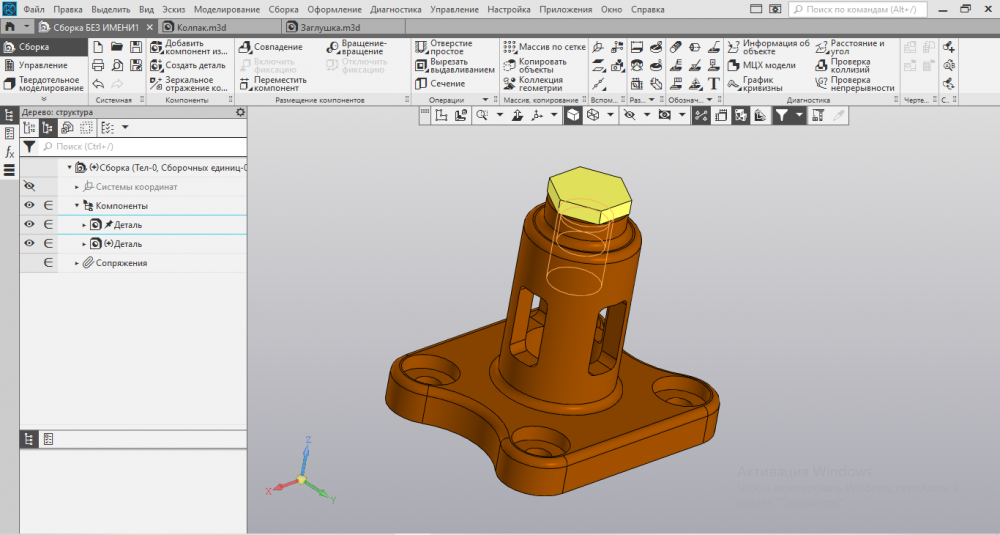Toggle visibility of the pinned Деталь
The height and width of the screenshot is (535, 1000).
(x=29, y=225)
